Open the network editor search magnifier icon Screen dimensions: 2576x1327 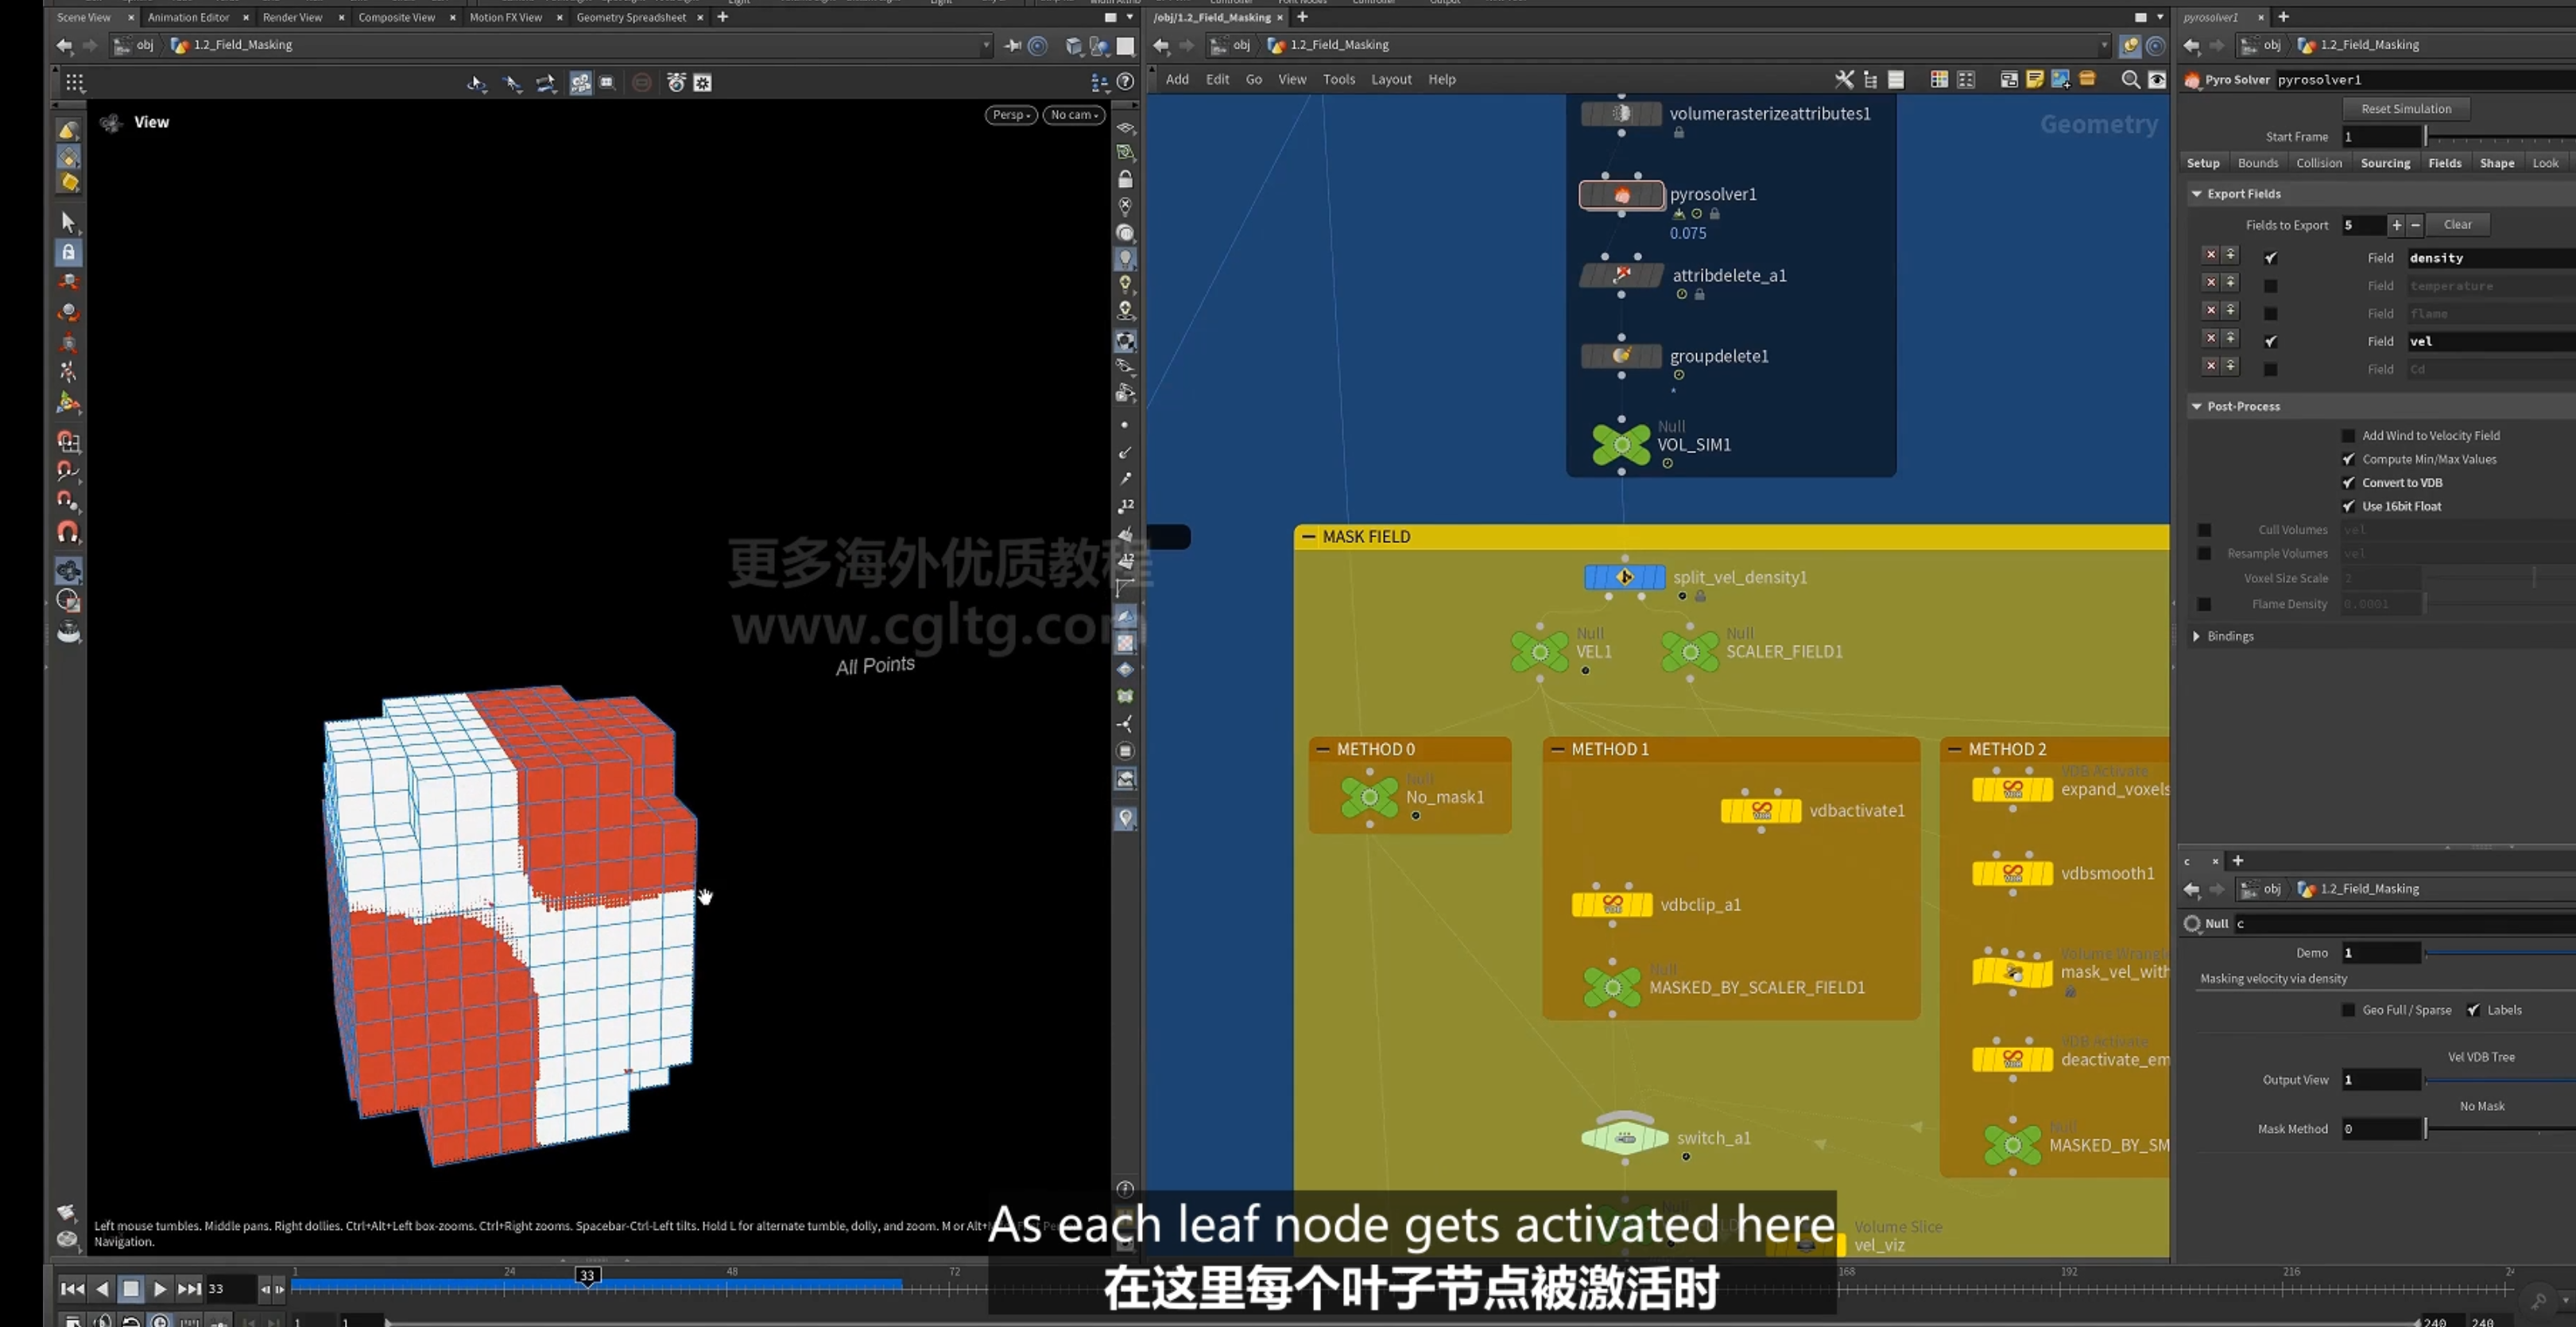[x=2130, y=80]
